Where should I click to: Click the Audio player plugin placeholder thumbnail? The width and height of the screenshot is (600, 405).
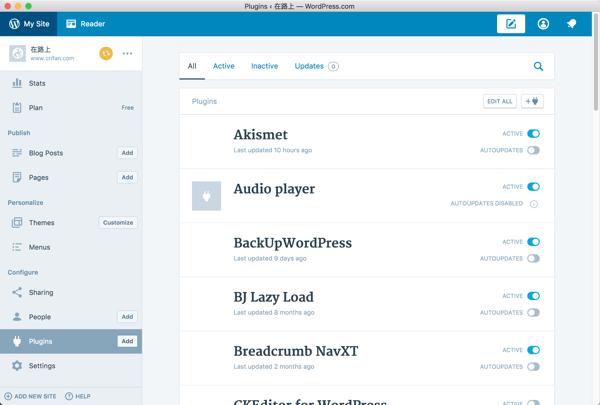click(206, 196)
